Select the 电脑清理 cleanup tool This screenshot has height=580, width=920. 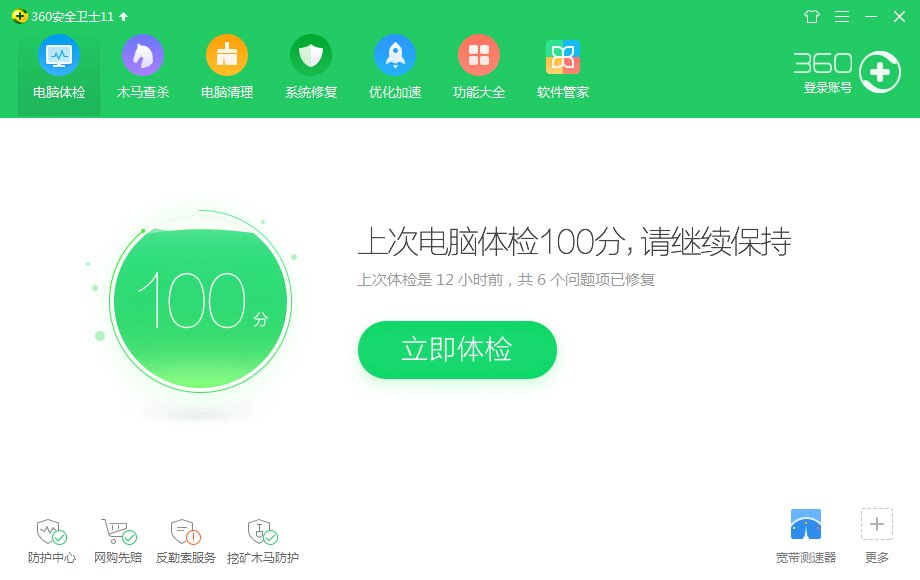(x=226, y=68)
